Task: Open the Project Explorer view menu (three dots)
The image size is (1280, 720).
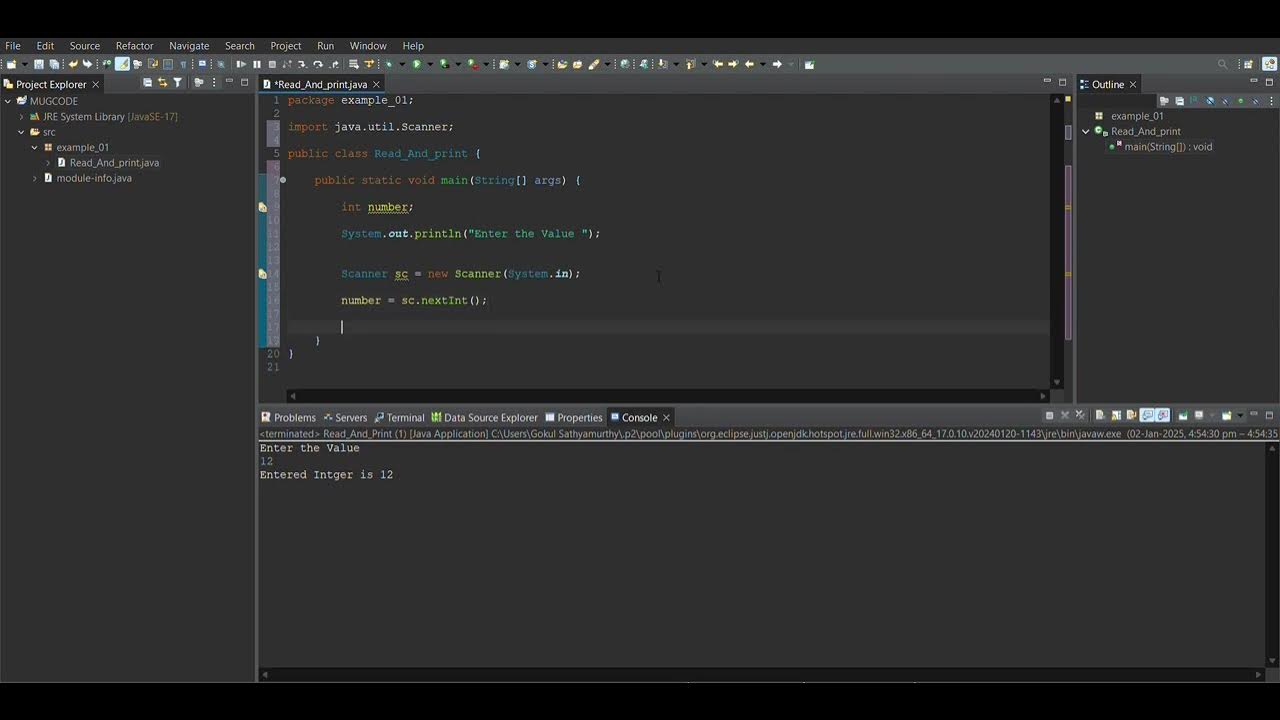Action: click(x=213, y=83)
